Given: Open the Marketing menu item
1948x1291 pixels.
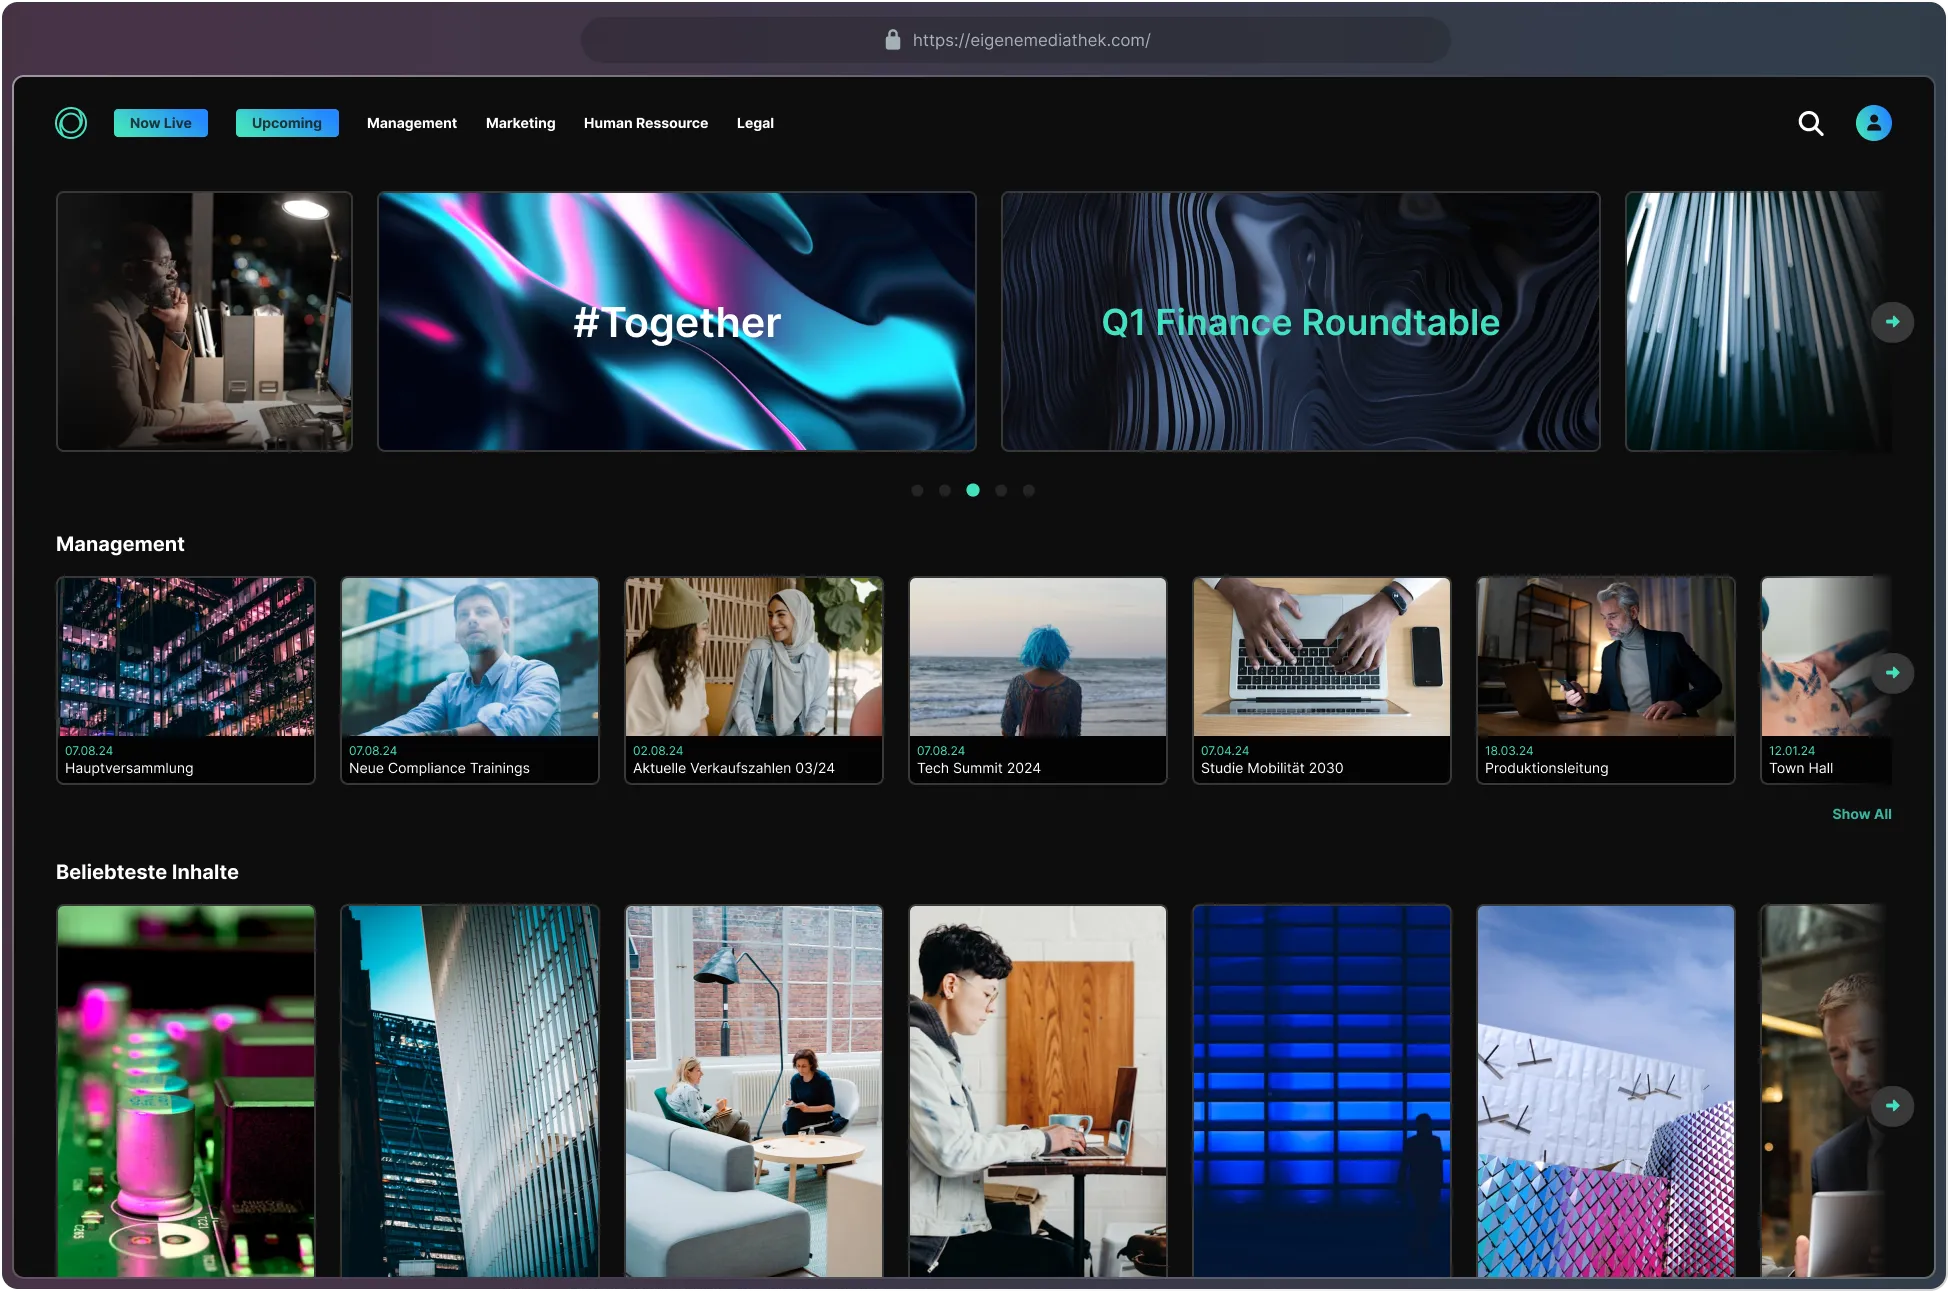Looking at the screenshot, I should click(521, 123).
